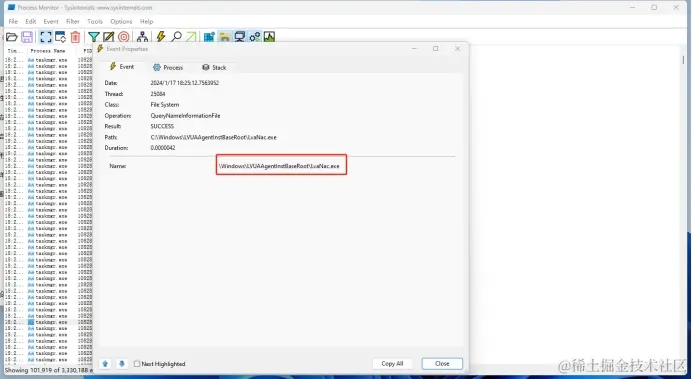Open the File menu
The image size is (692, 379).
[x=13, y=21]
